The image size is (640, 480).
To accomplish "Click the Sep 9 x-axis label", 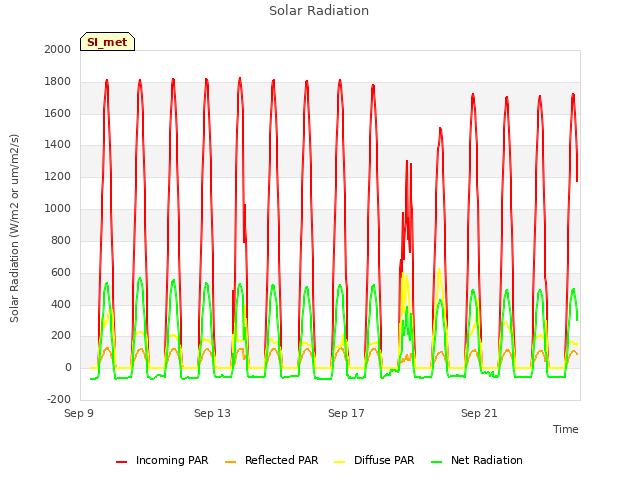I will (79, 413).
